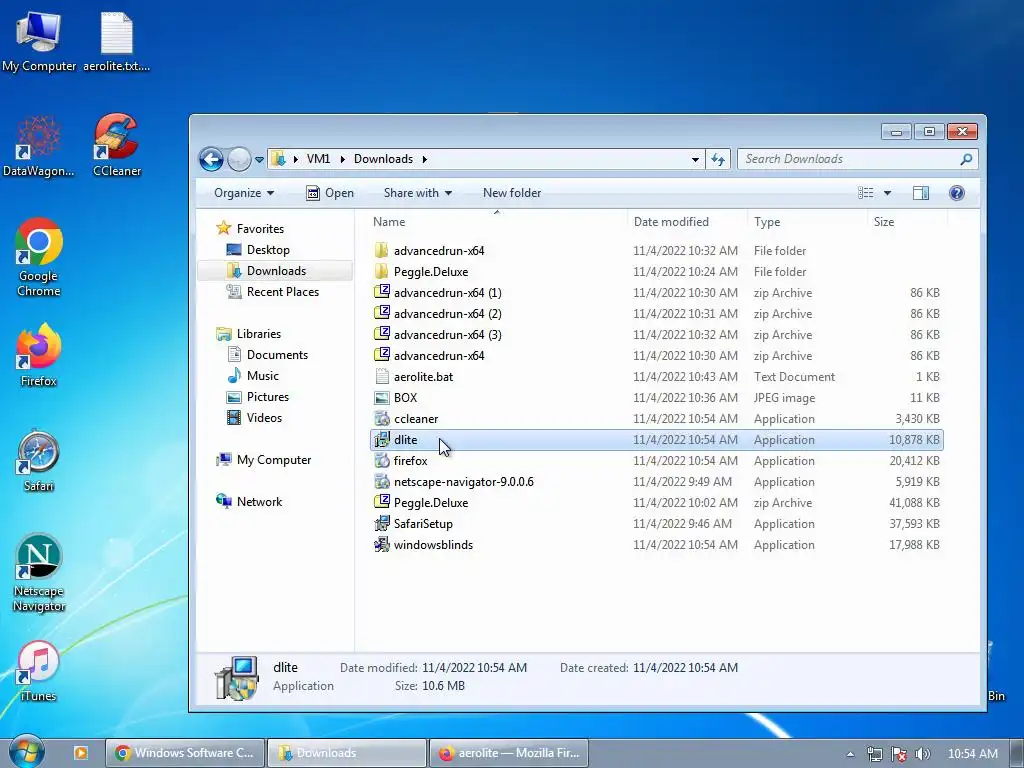The image size is (1024, 768).
Task: Select Recent Places in navigation pane
Action: click(x=282, y=292)
